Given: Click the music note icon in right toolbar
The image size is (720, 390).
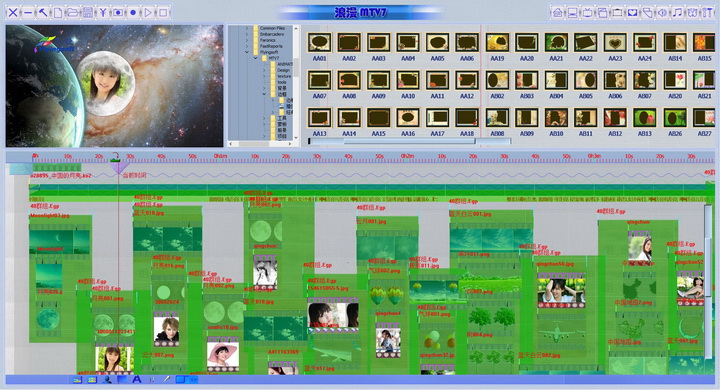Looking at the screenshot, I should coord(678,12).
